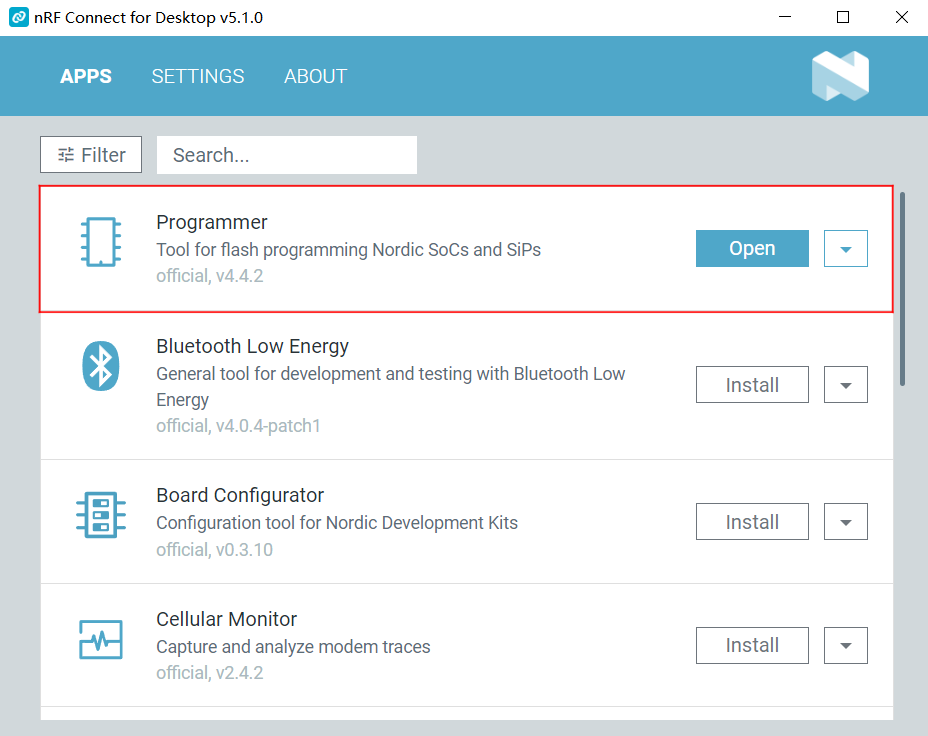This screenshot has height=736, width=928.
Task: Expand the Programmer options dropdown arrow
Action: click(846, 249)
